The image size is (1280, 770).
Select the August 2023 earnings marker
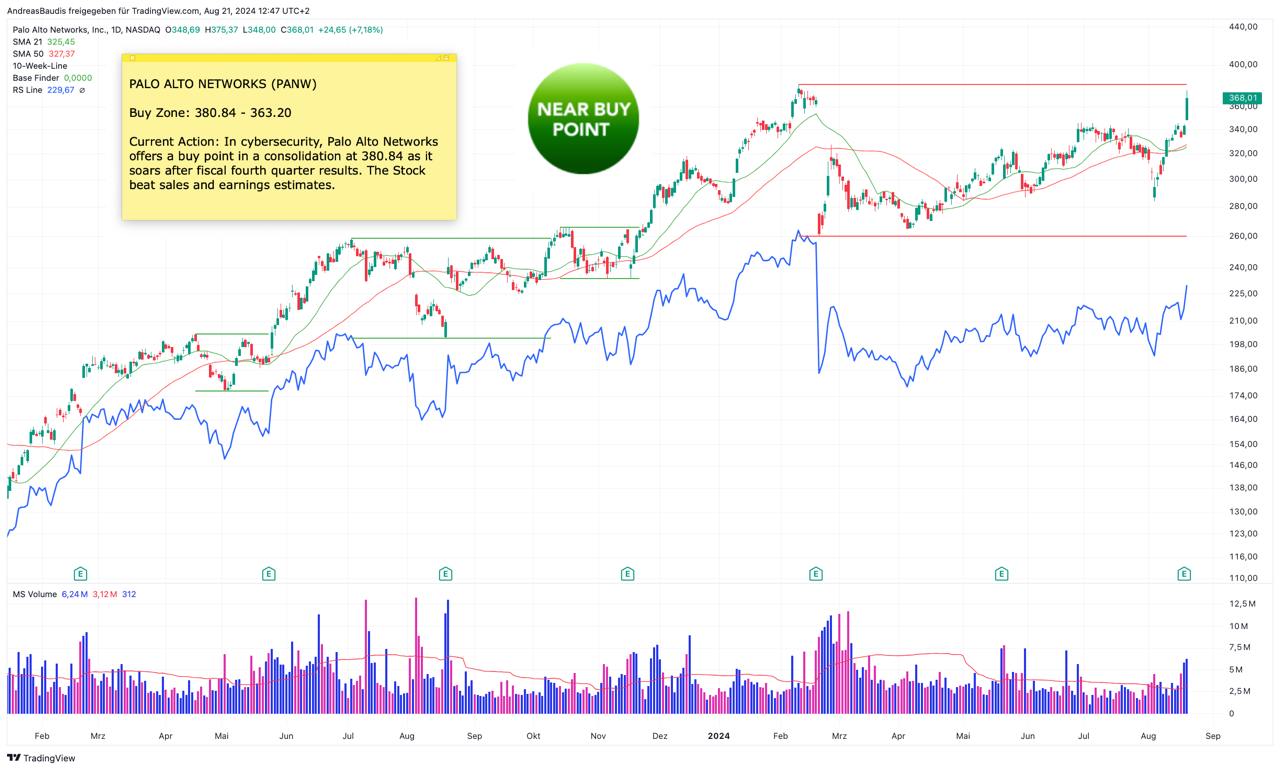pos(445,574)
